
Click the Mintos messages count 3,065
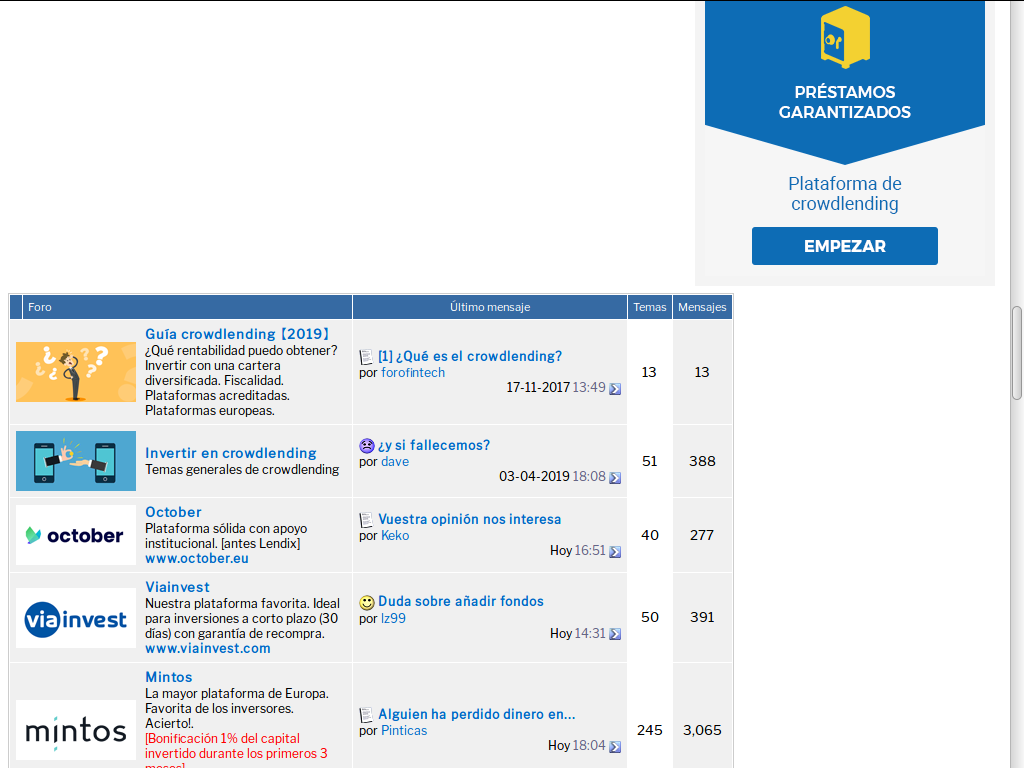point(702,730)
